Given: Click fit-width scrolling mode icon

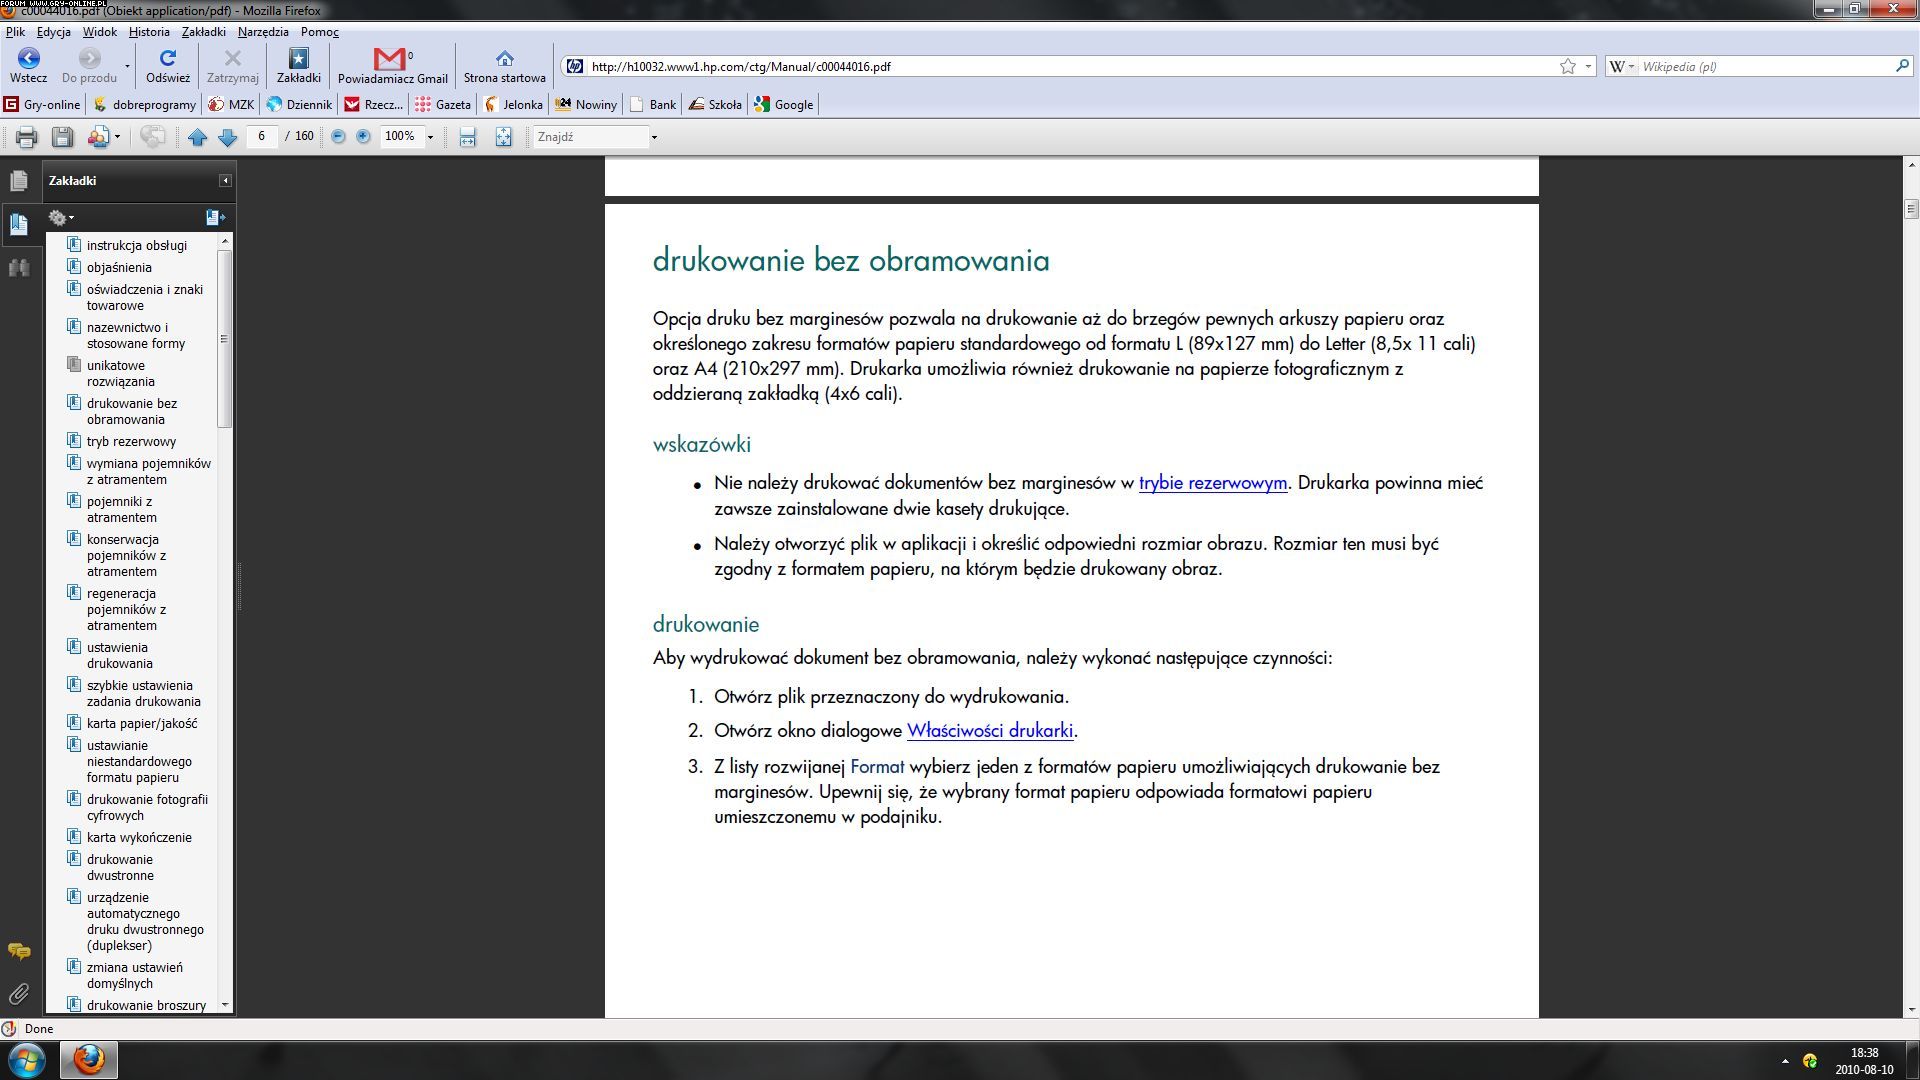Looking at the screenshot, I should 467,137.
